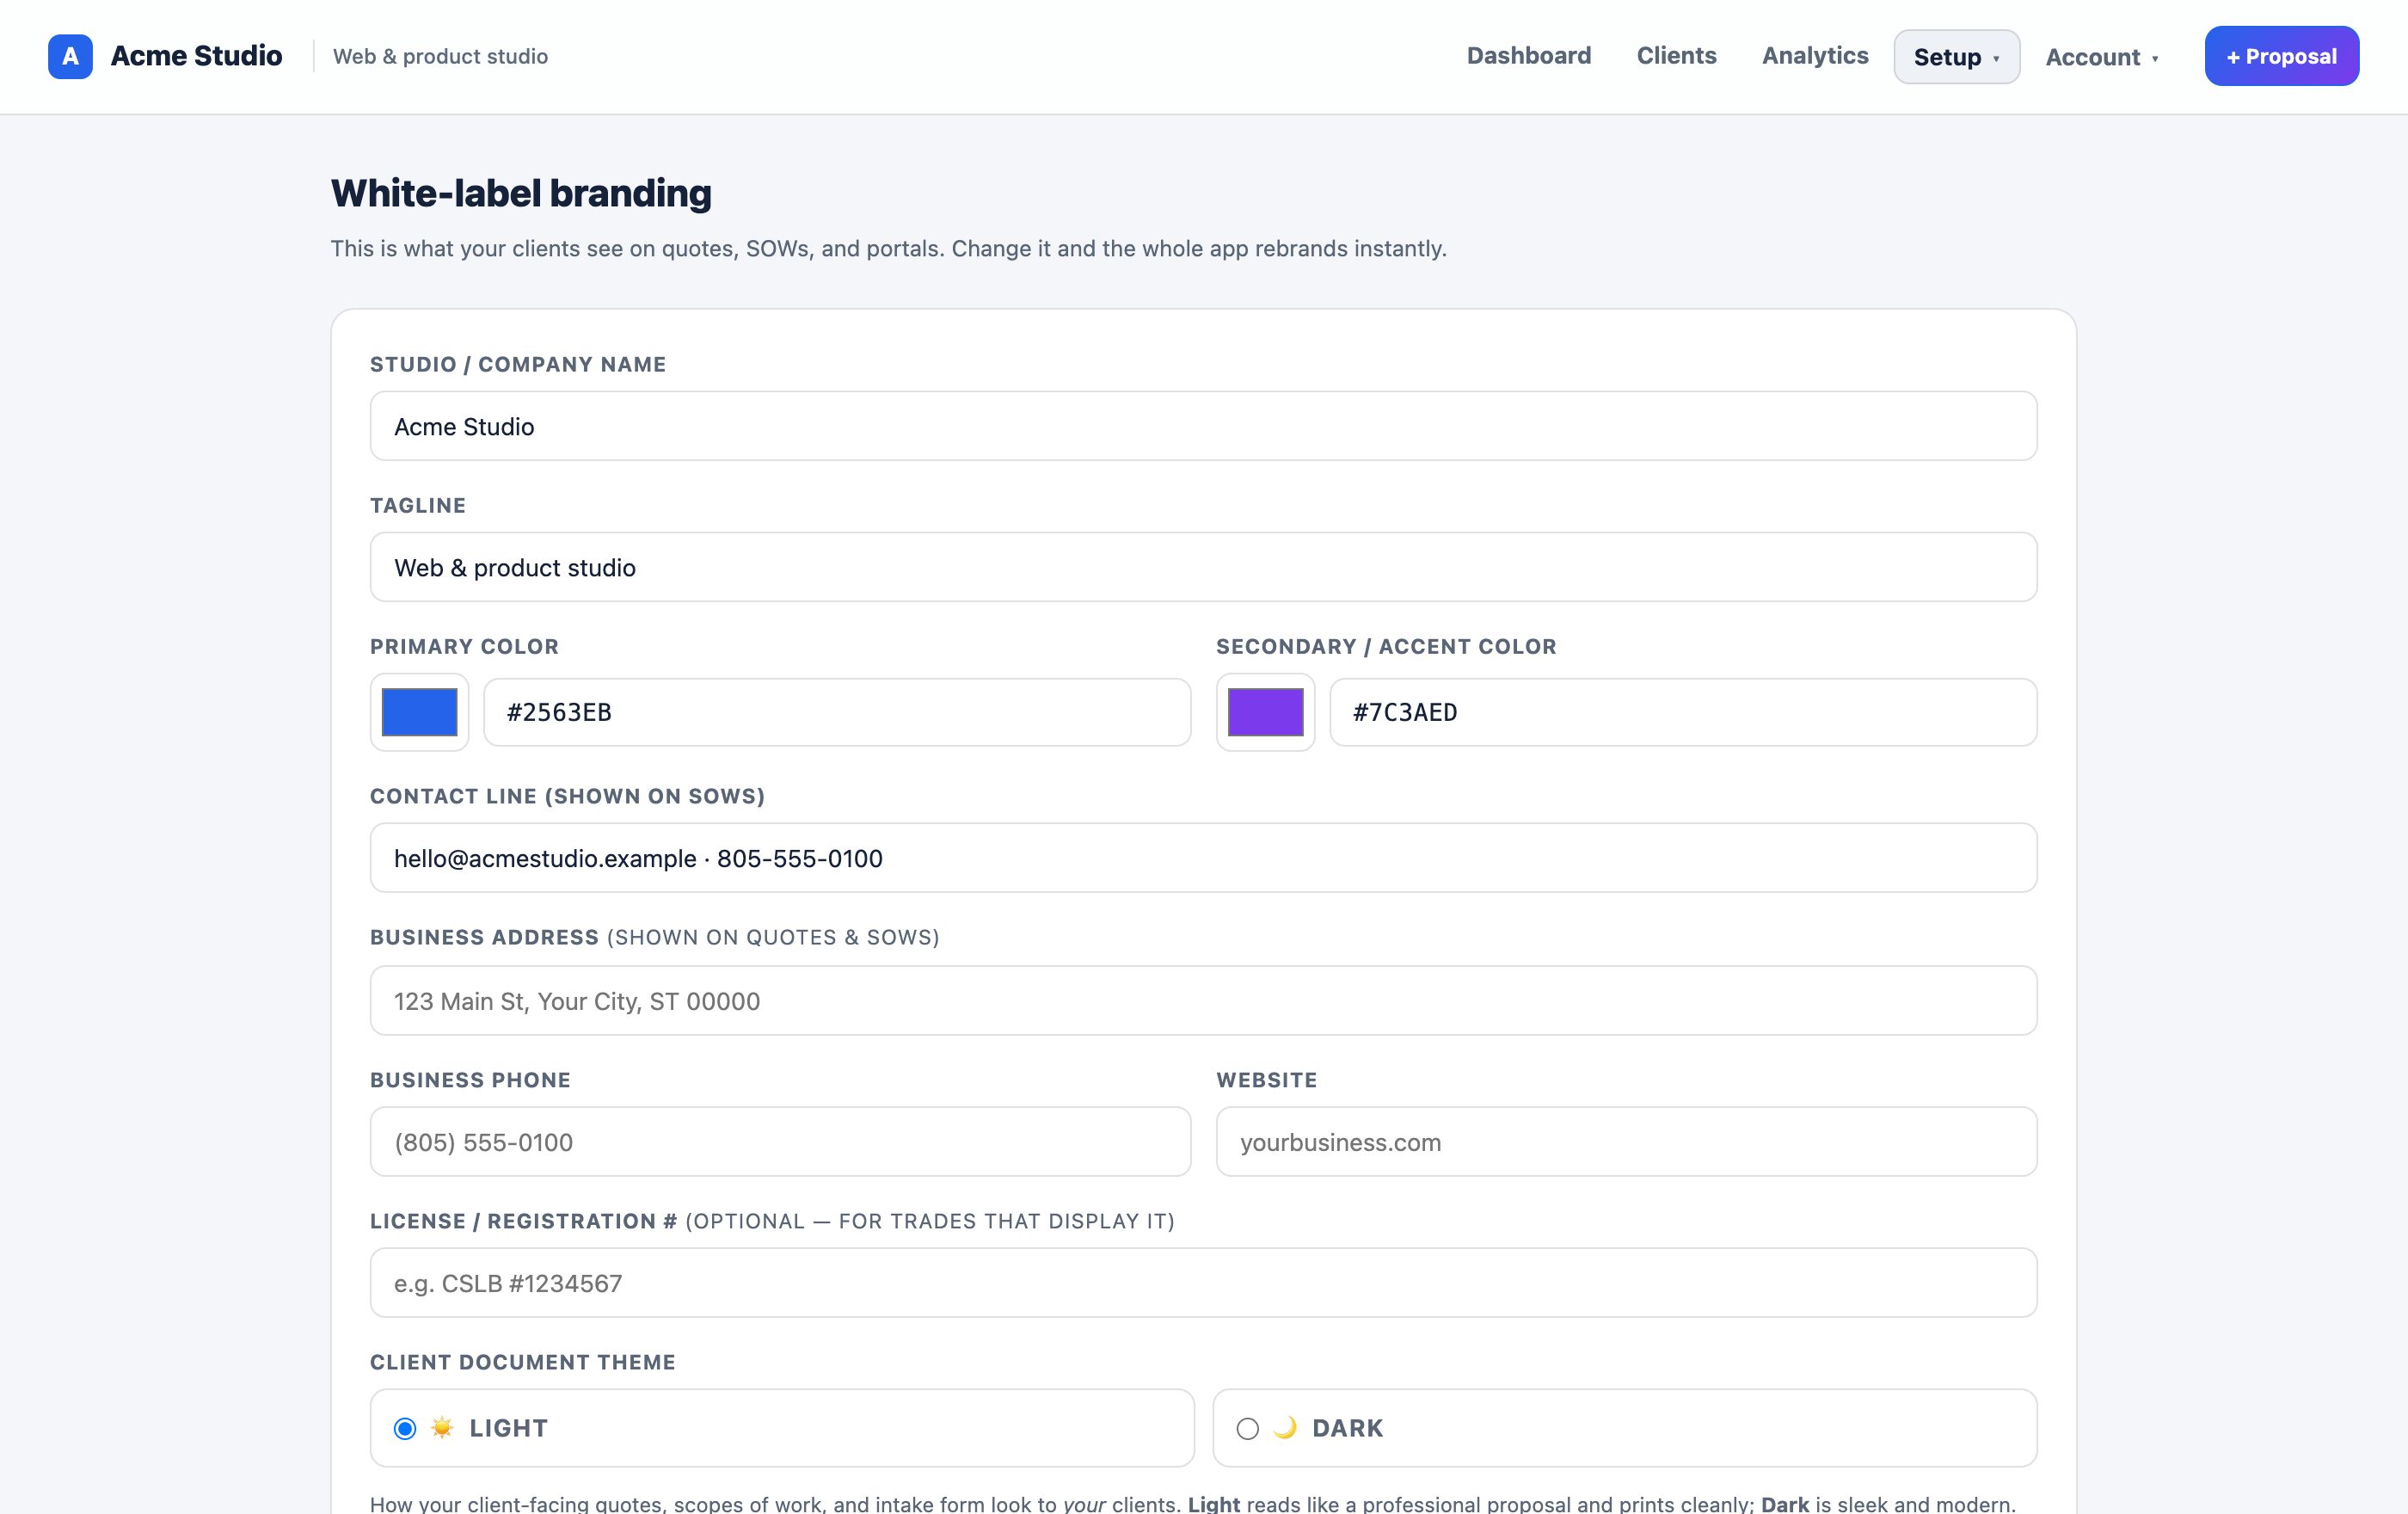Click the Business Address input field
The image size is (2408, 1514).
pos(1203,1000)
